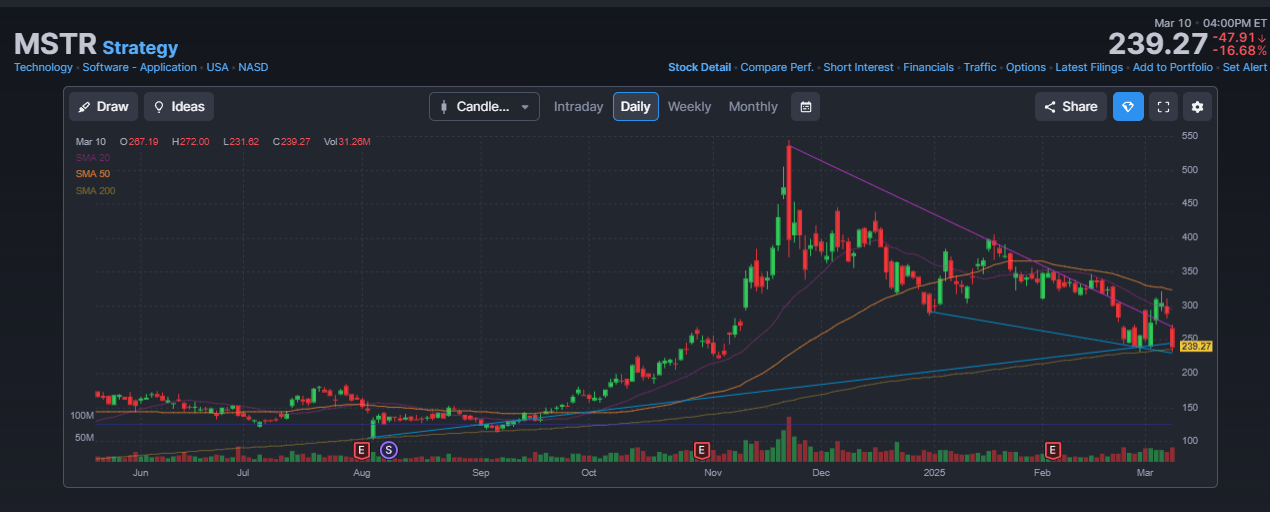This screenshot has height=512, width=1270.
Task: Select the Daily timeframe tab
Action: click(635, 107)
